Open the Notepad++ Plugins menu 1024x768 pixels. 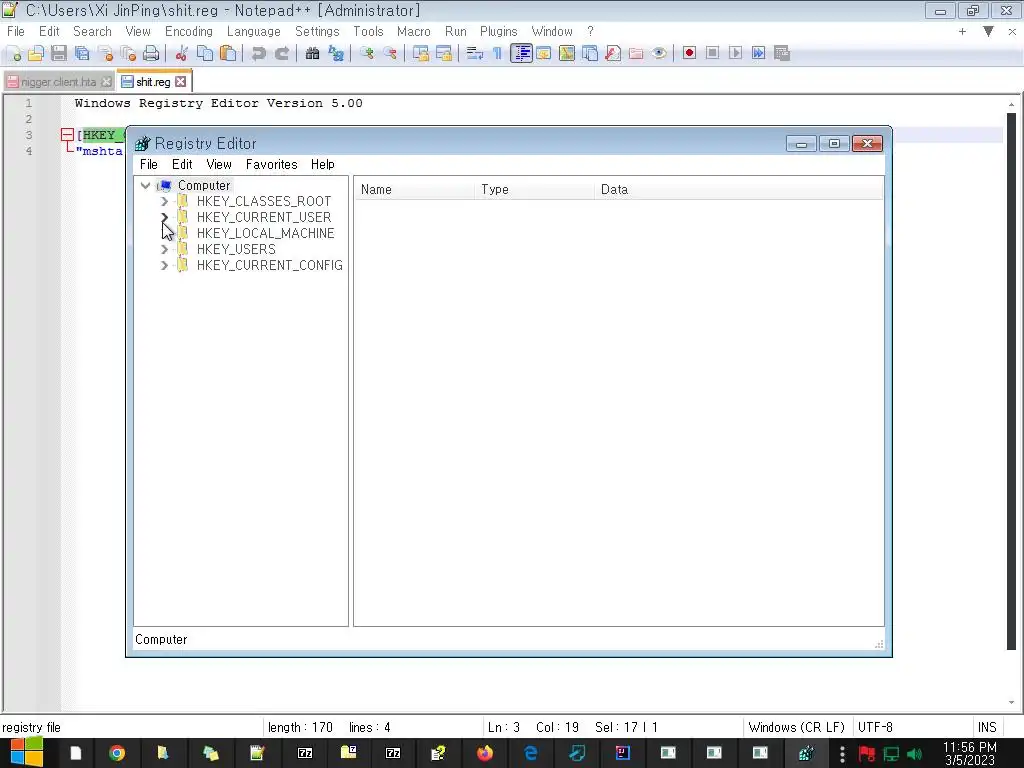click(498, 31)
